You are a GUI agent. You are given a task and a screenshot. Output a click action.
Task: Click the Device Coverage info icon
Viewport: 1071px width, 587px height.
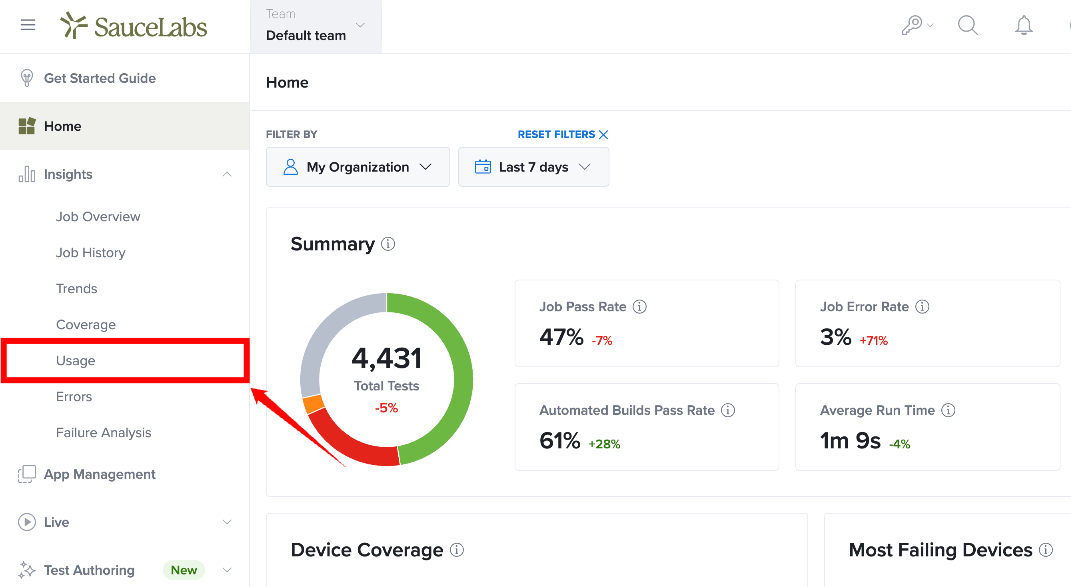tap(457, 549)
